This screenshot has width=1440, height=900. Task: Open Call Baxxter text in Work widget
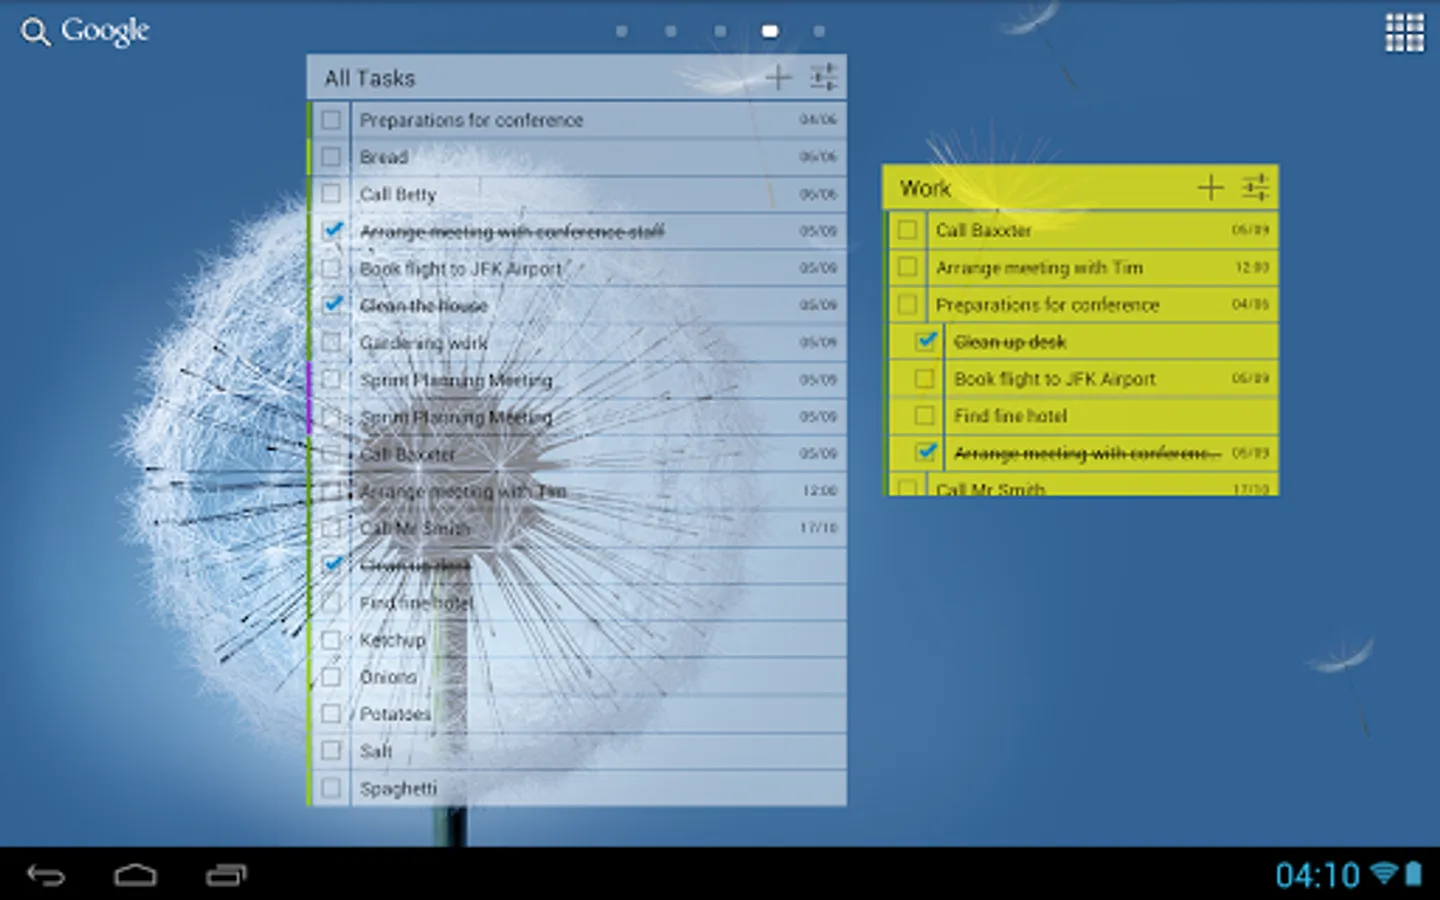coord(983,230)
